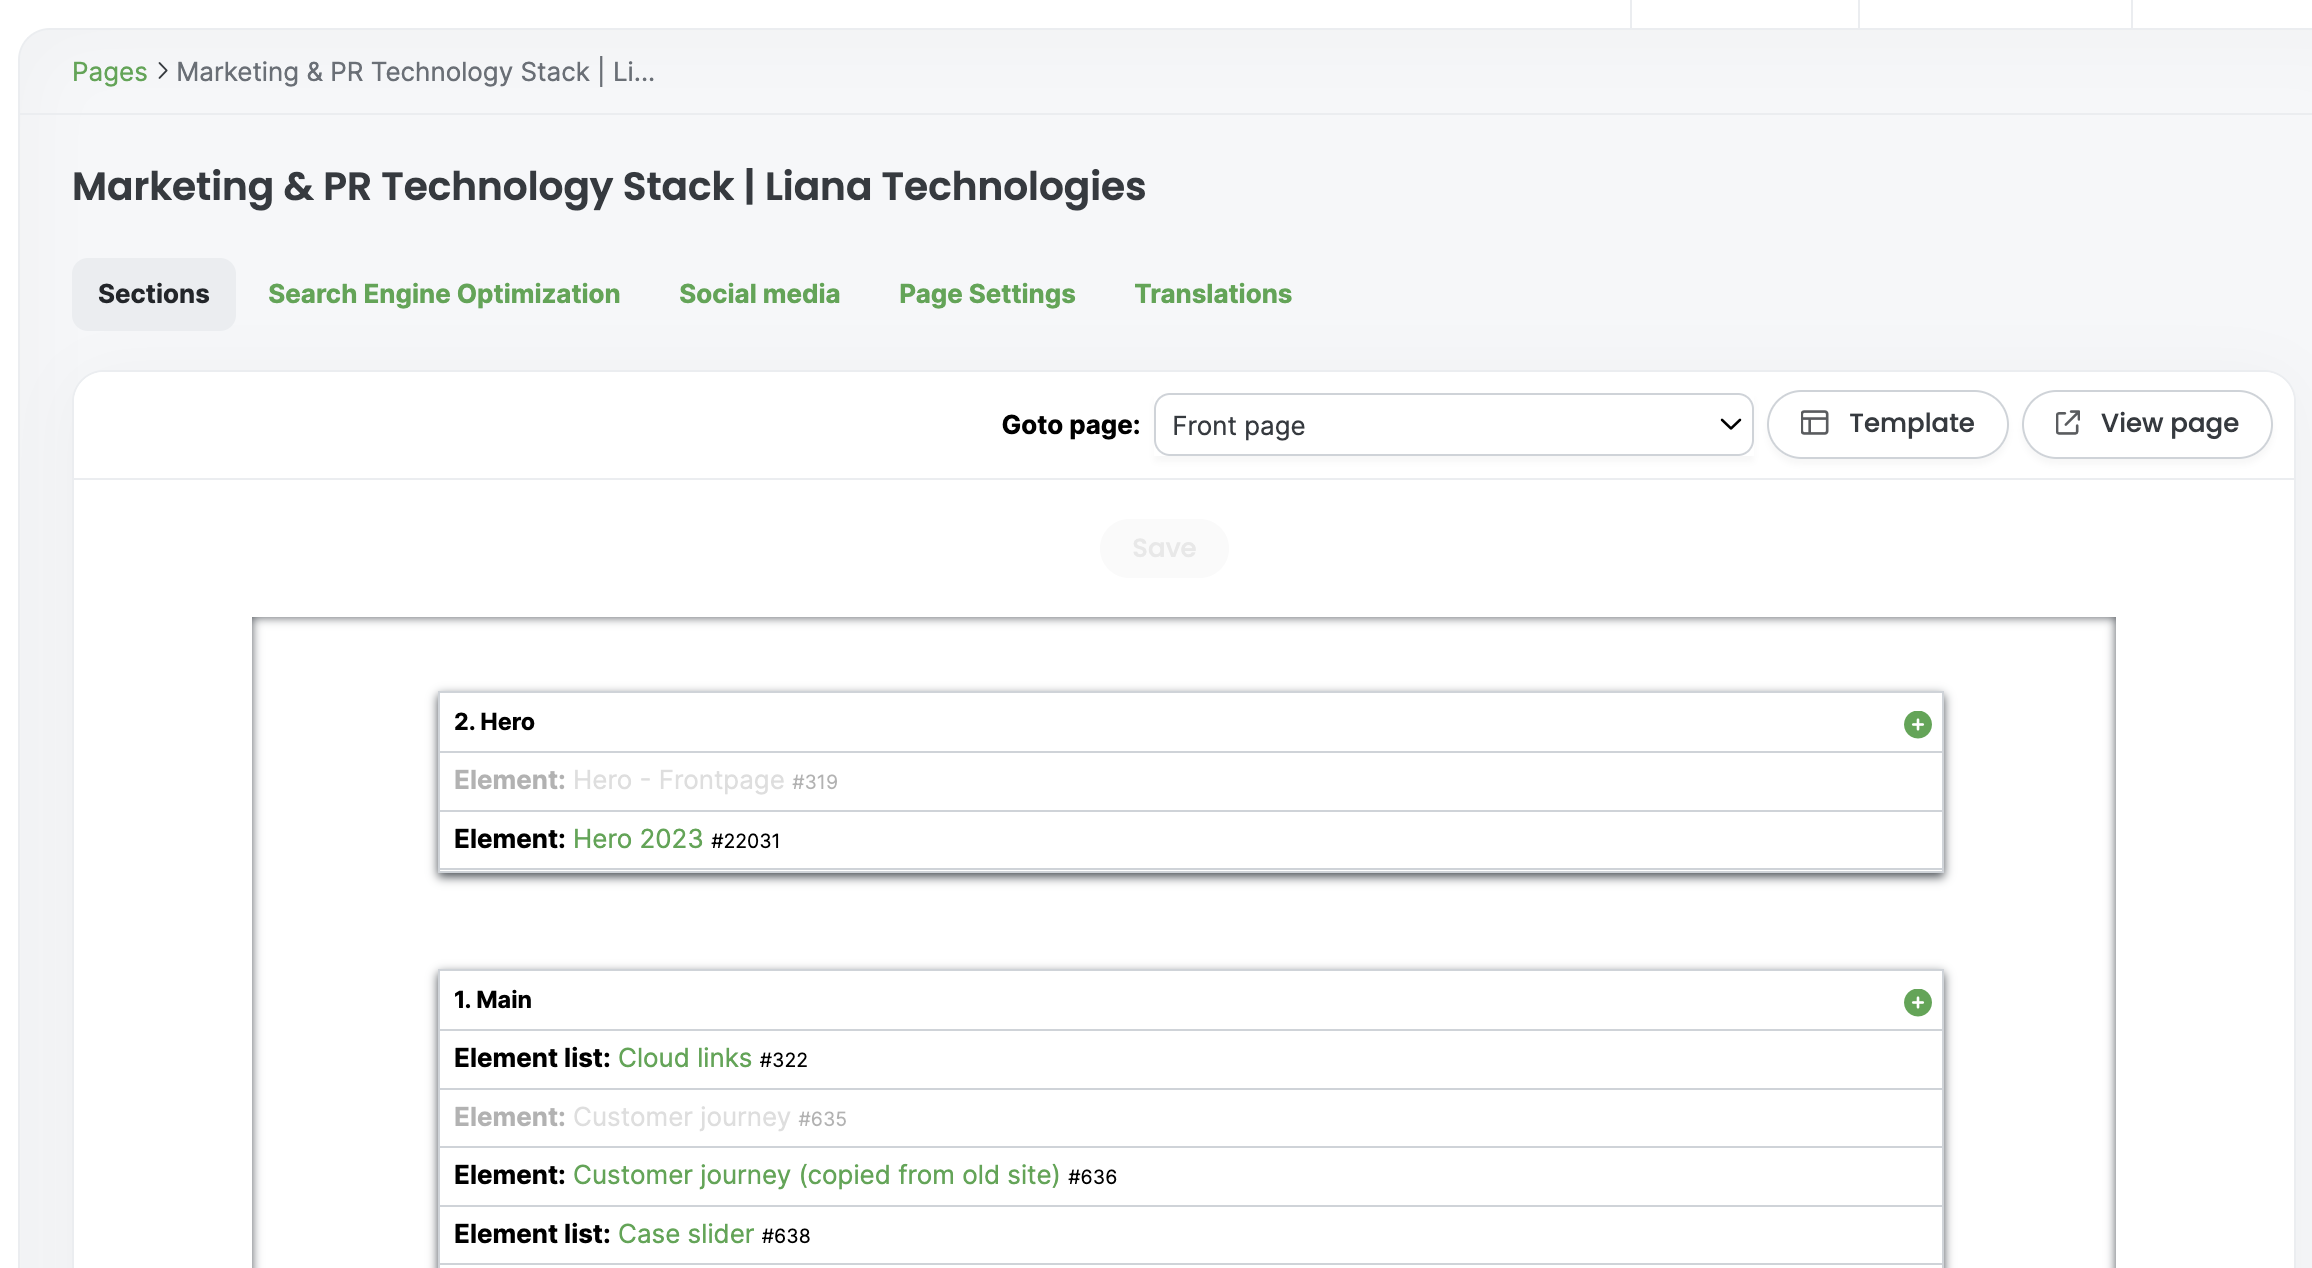Open the Hero 2023 element
The width and height of the screenshot is (2312, 1268).
637,838
